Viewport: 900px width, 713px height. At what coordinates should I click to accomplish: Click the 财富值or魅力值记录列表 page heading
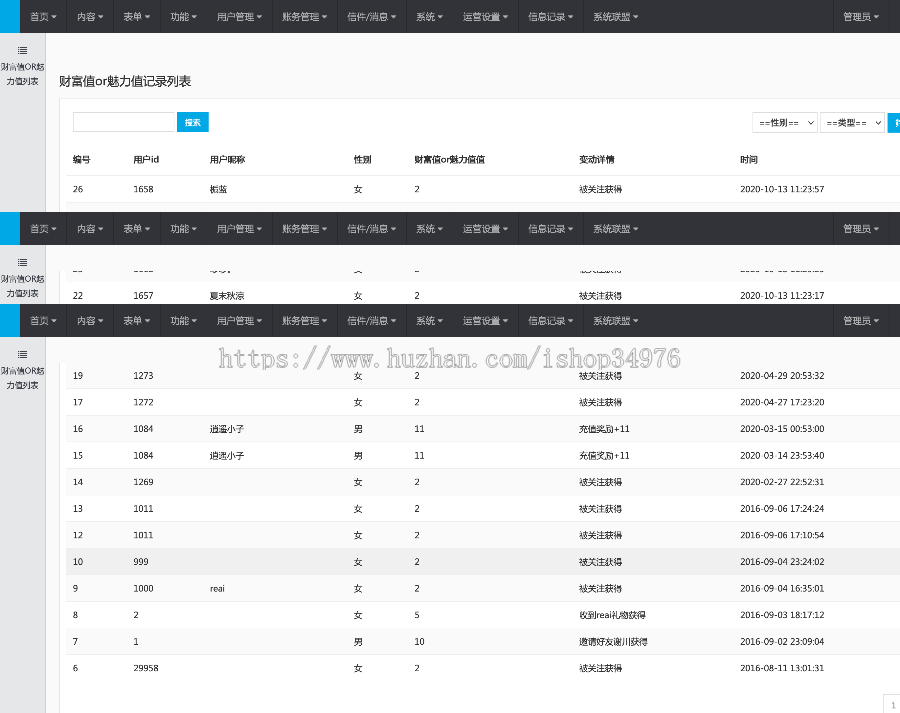[125, 82]
